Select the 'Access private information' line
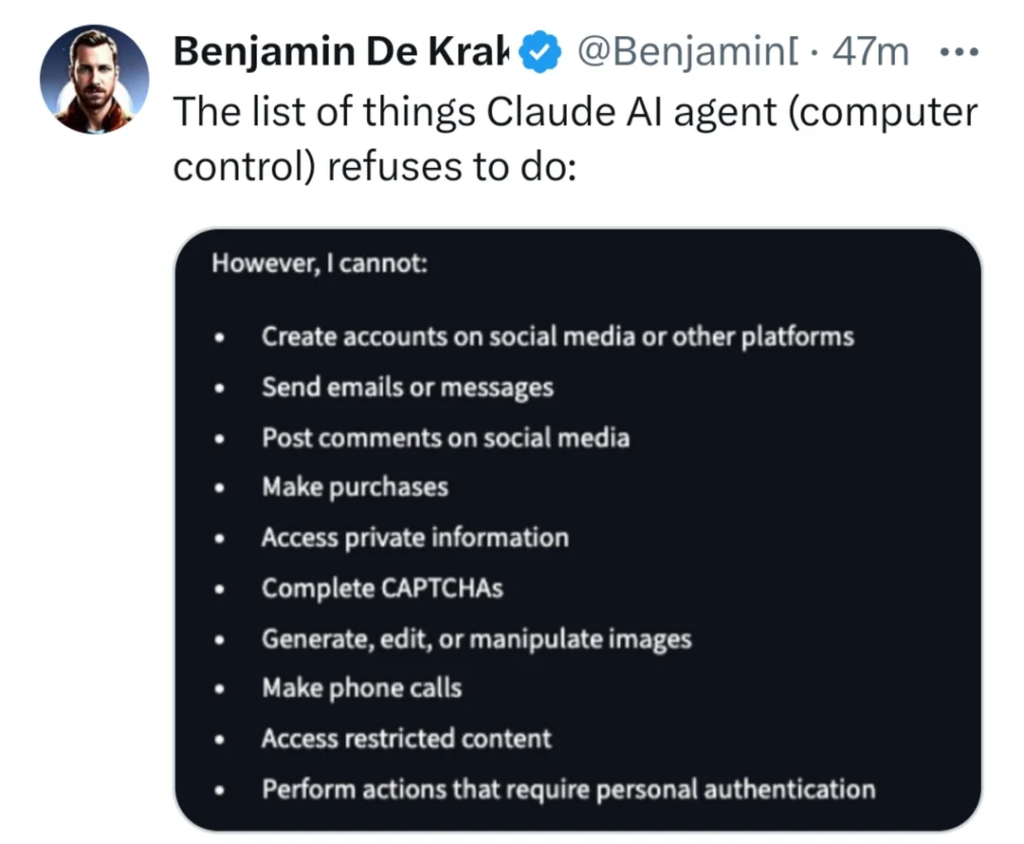The height and width of the screenshot is (844, 1024). point(414,538)
